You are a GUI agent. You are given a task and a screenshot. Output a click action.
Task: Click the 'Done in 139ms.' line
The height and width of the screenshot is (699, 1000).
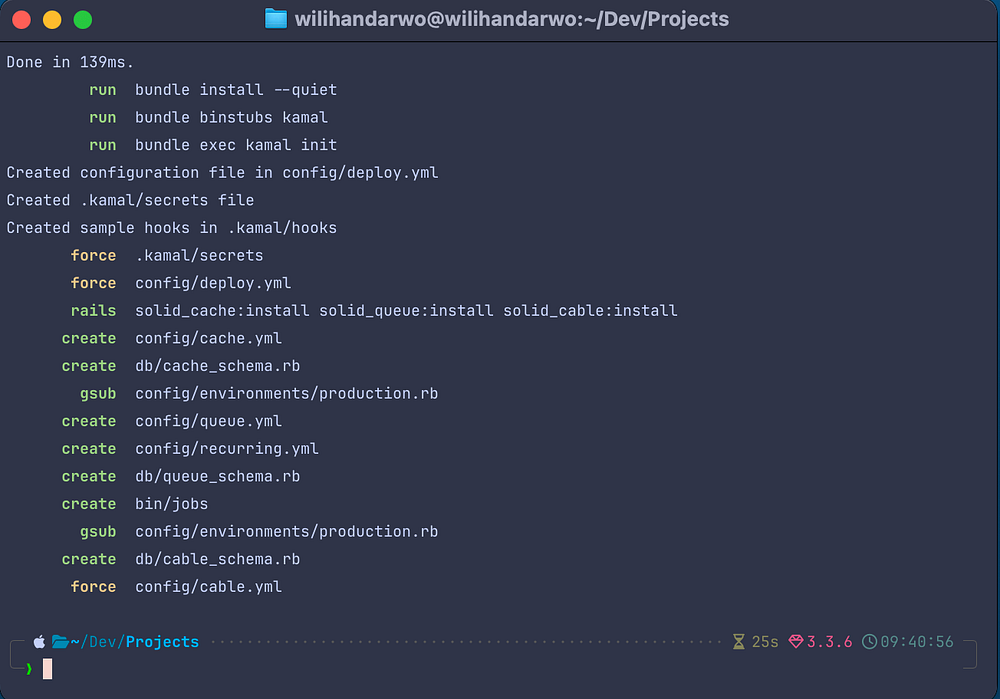tap(70, 63)
